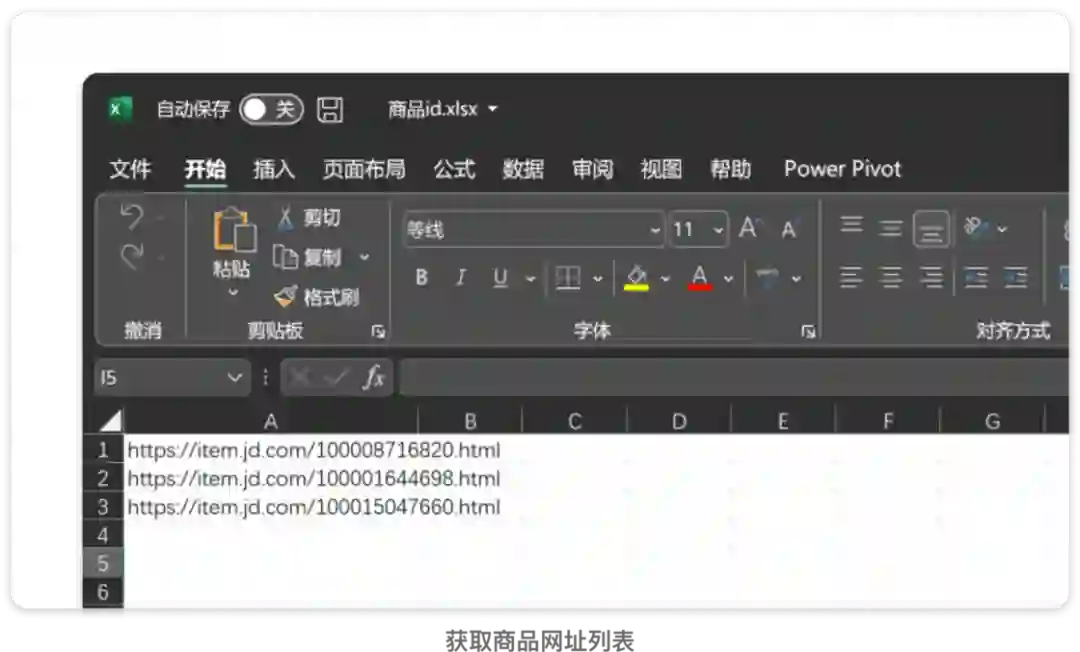Image resolution: width=1080 pixels, height=652 pixels.
Task: Click the Select All corner triangle
Action: click(x=110, y=420)
